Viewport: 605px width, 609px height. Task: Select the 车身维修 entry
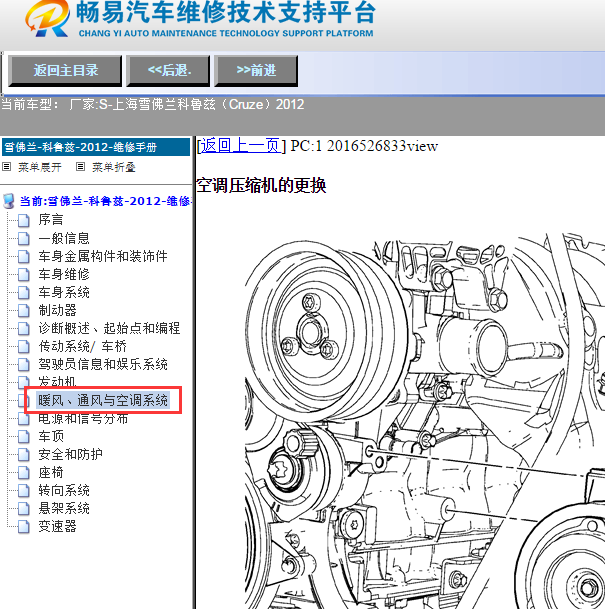pos(64,274)
